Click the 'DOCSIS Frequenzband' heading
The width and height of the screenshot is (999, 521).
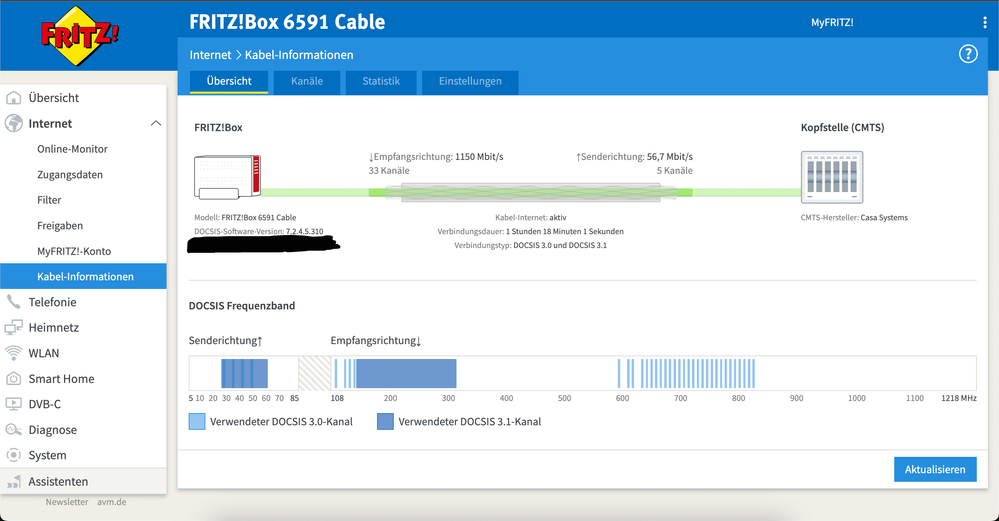click(x=242, y=306)
